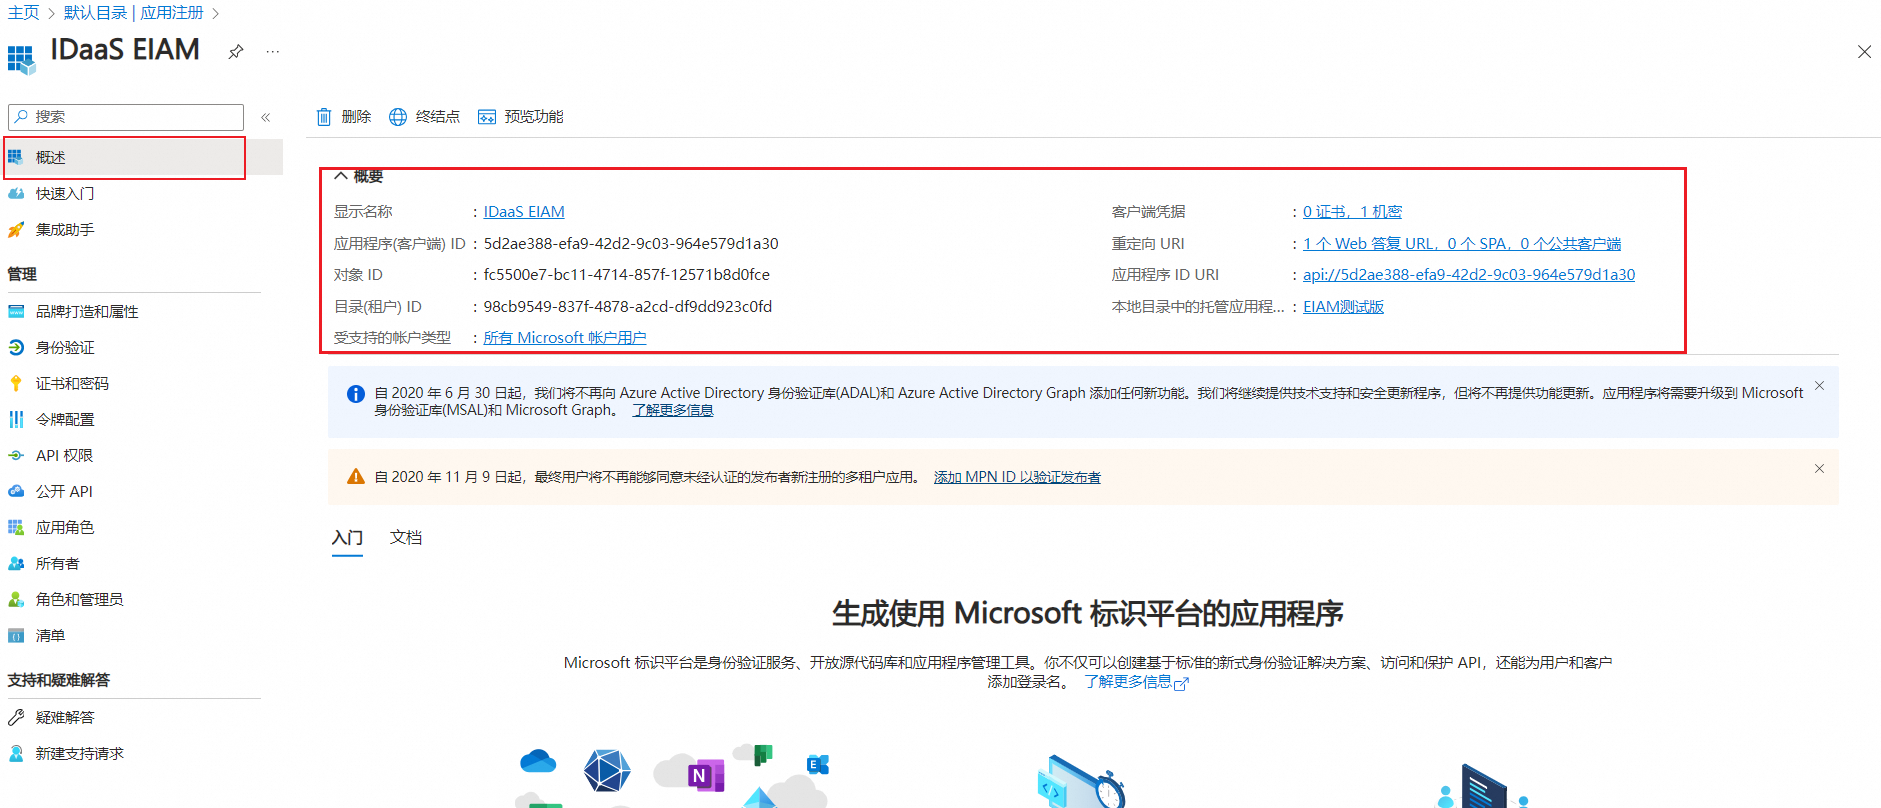Click the 所有者 people icon
Viewport: 1881px width, 808px height.
16,563
